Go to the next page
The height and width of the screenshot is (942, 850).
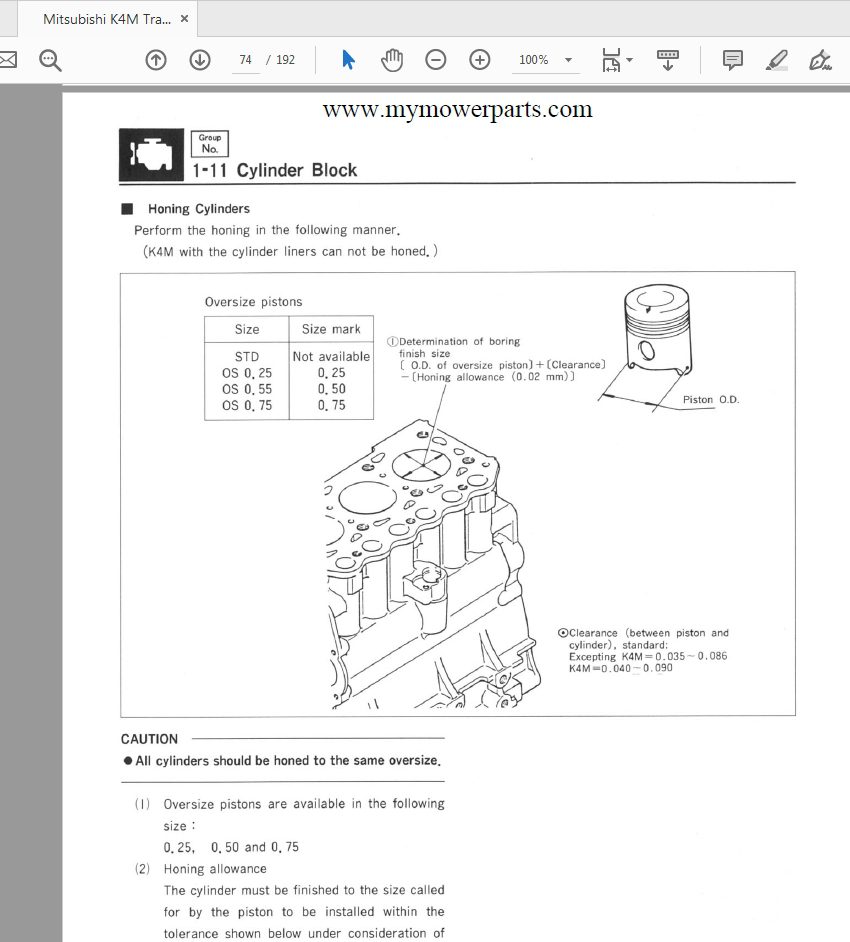tap(200, 59)
